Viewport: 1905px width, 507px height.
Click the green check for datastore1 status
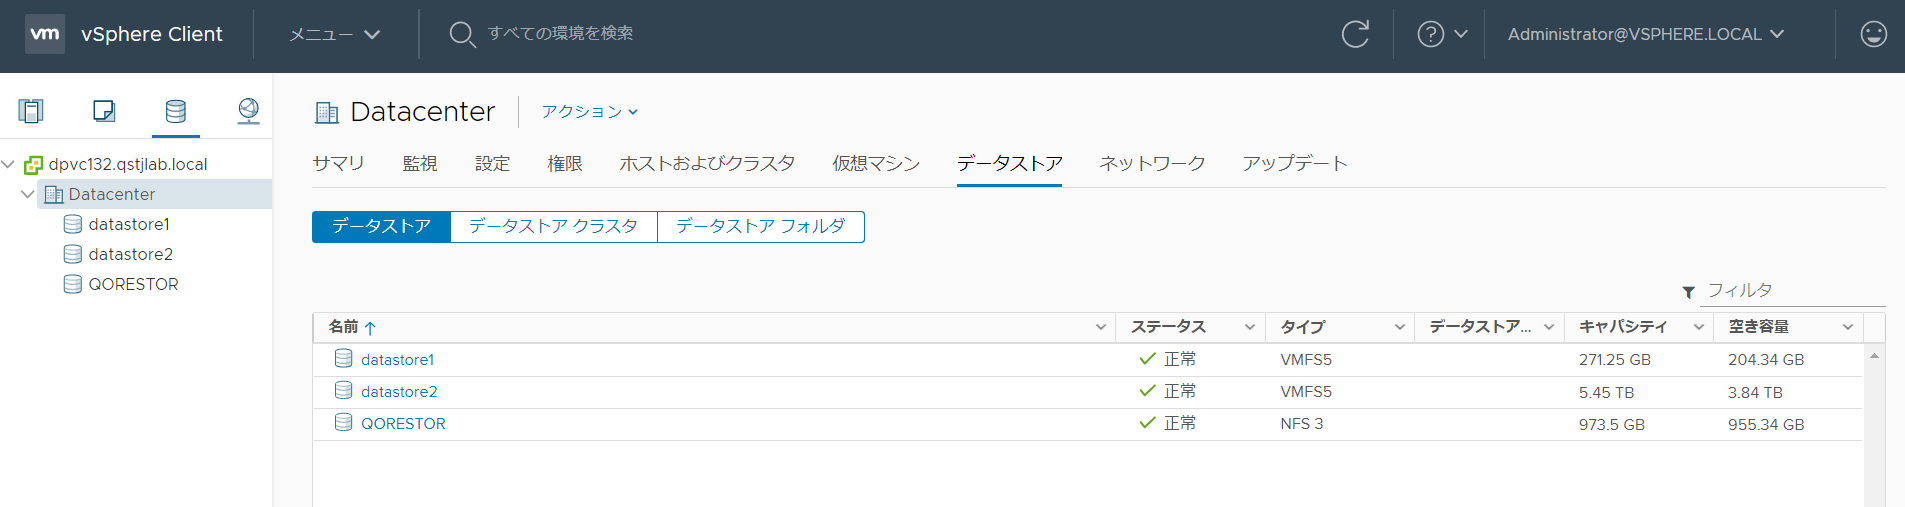click(1148, 358)
